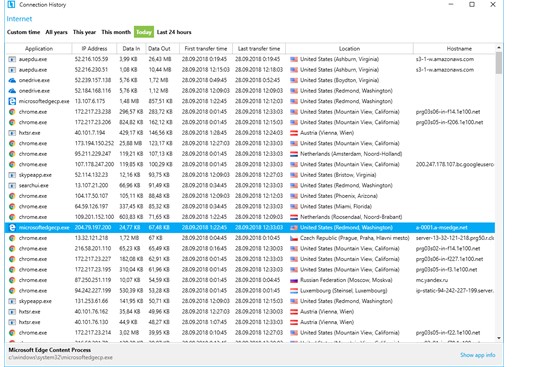This screenshot has height=367, width=538.
Task: Click the Luxembourg flag icon
Action: pos(294,291)
